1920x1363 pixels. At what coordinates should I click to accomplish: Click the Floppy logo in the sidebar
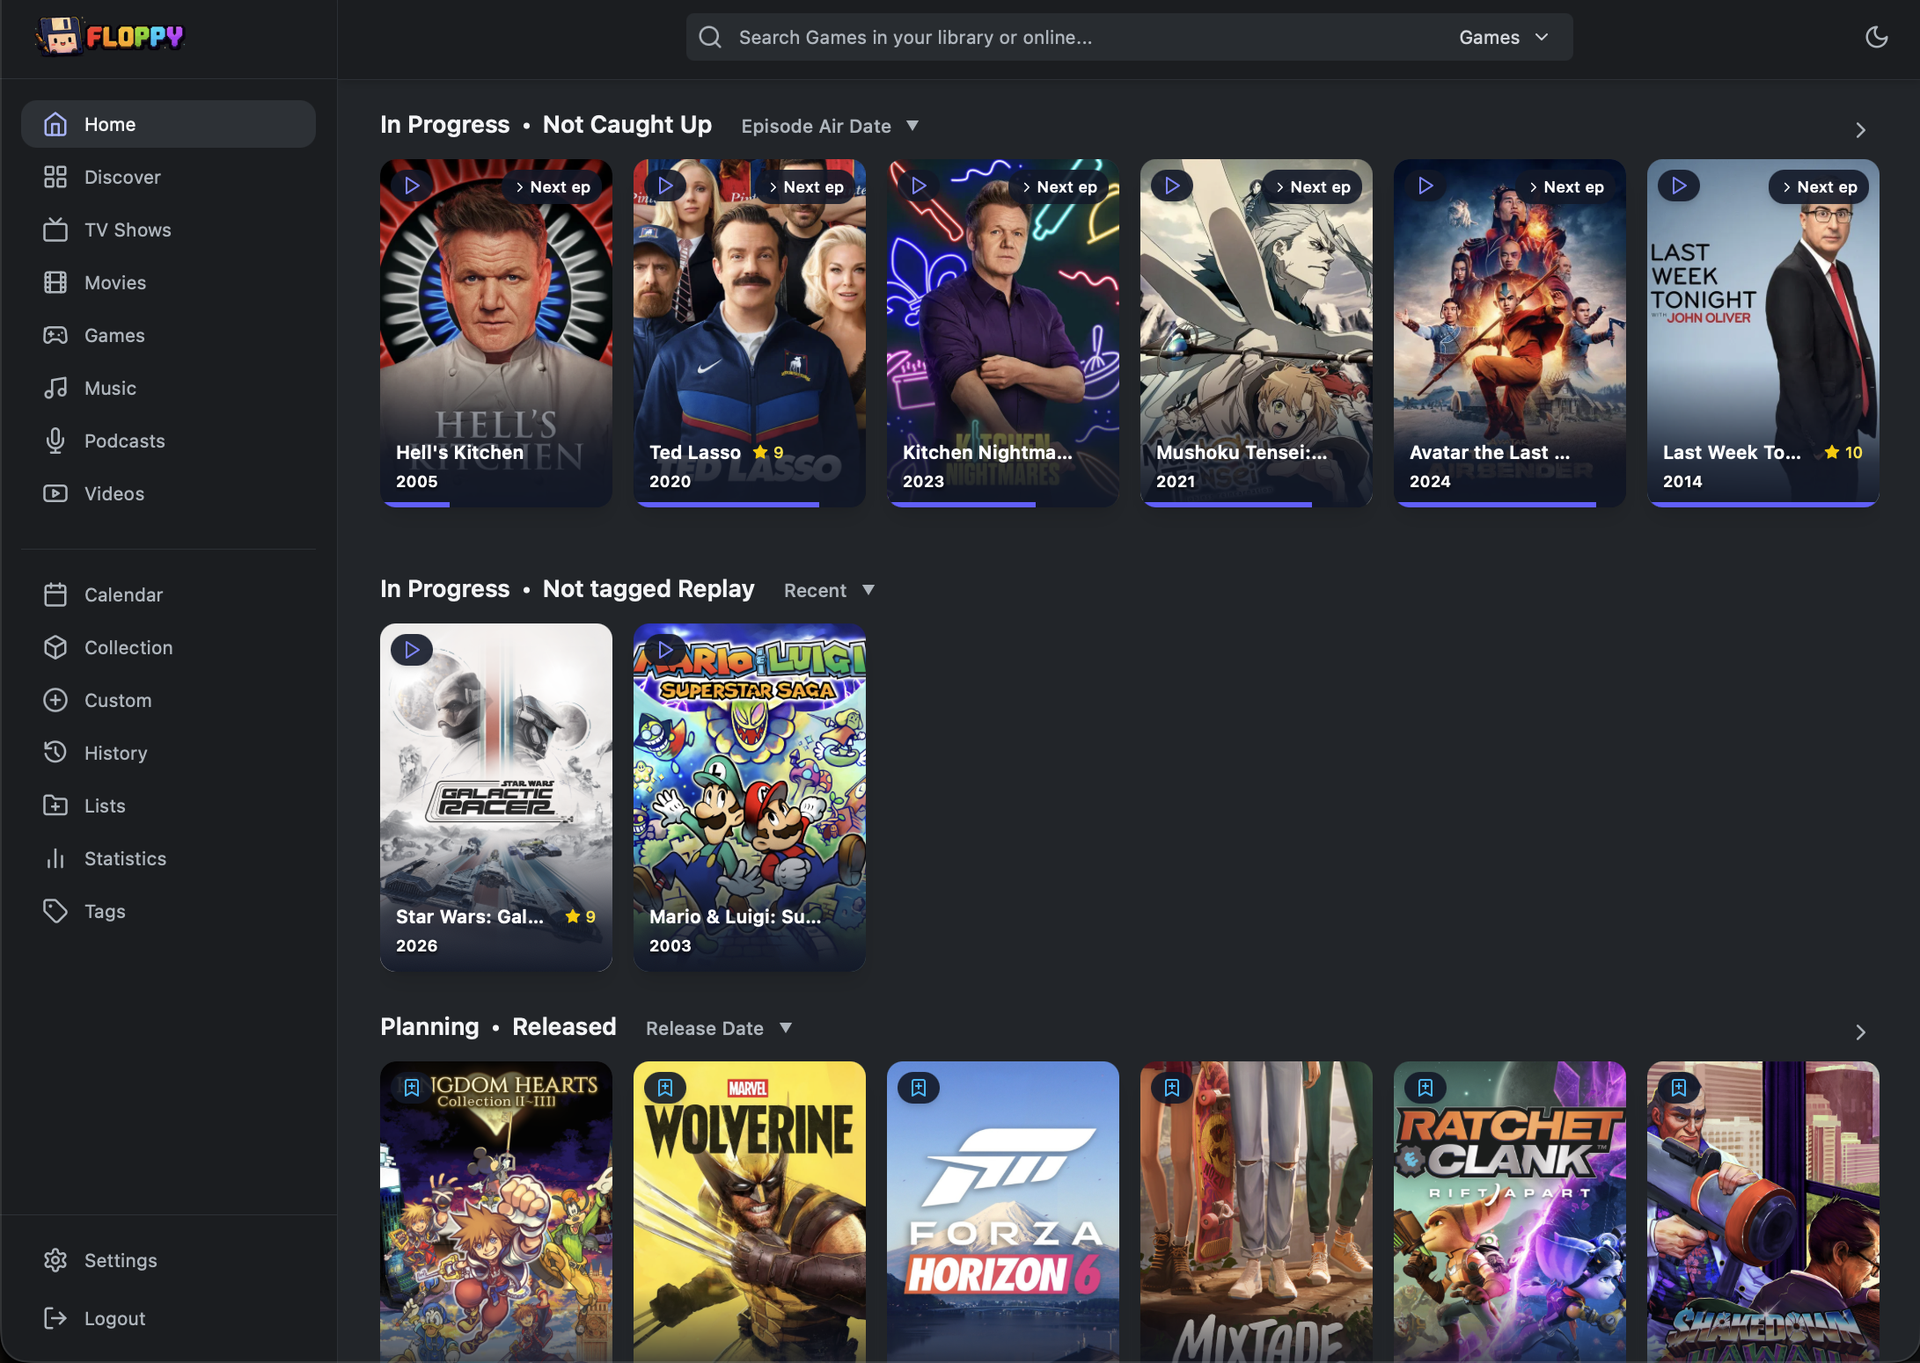tap(110, 37)
